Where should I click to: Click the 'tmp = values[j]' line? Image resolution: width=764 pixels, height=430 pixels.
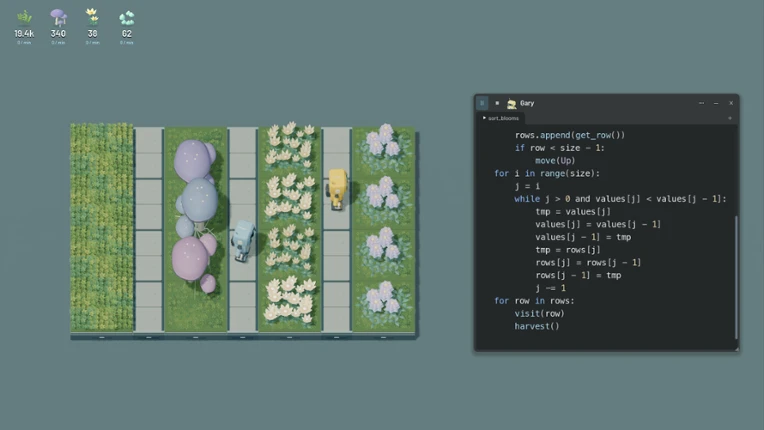(573, 211)
